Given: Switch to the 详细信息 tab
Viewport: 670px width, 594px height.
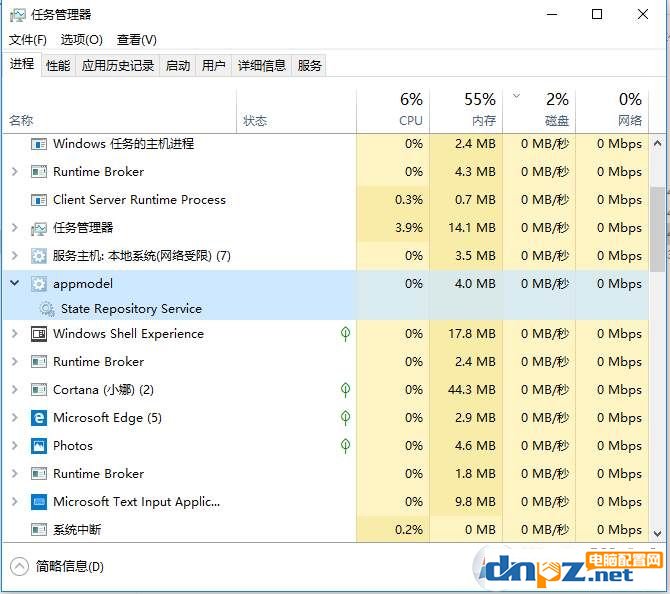Looking at the screenshot, I should click(x=262, y=65).
